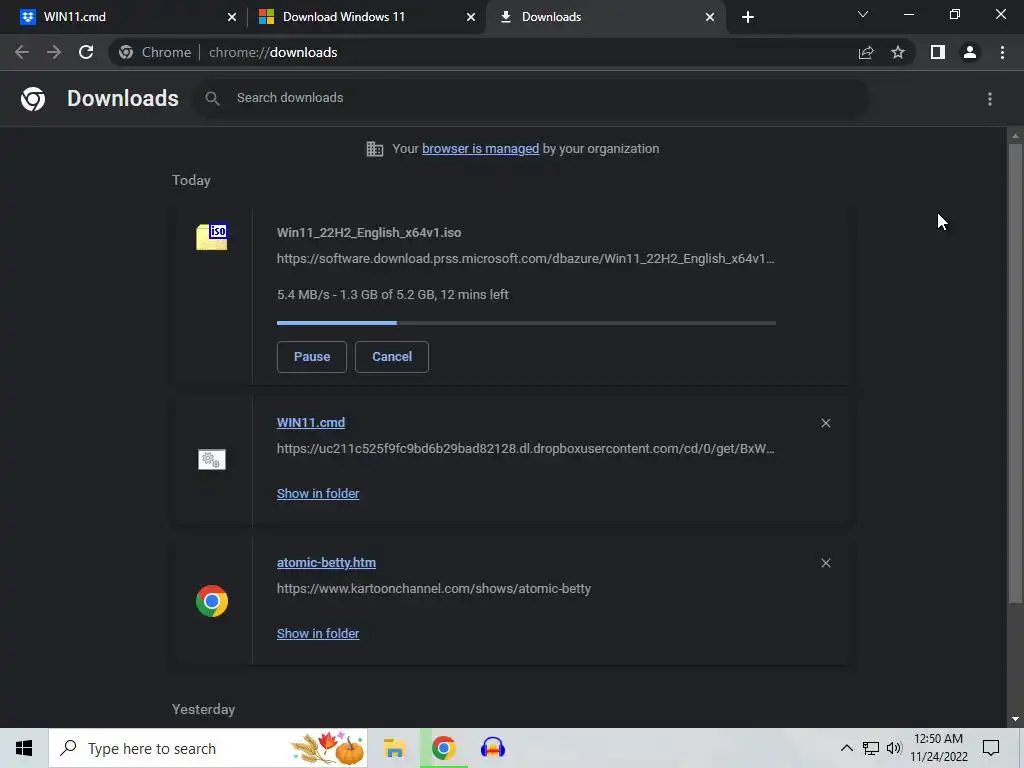Click the '5.4 MB/s' download status text
Screen dimensions: 1024x768
point(392,295)
